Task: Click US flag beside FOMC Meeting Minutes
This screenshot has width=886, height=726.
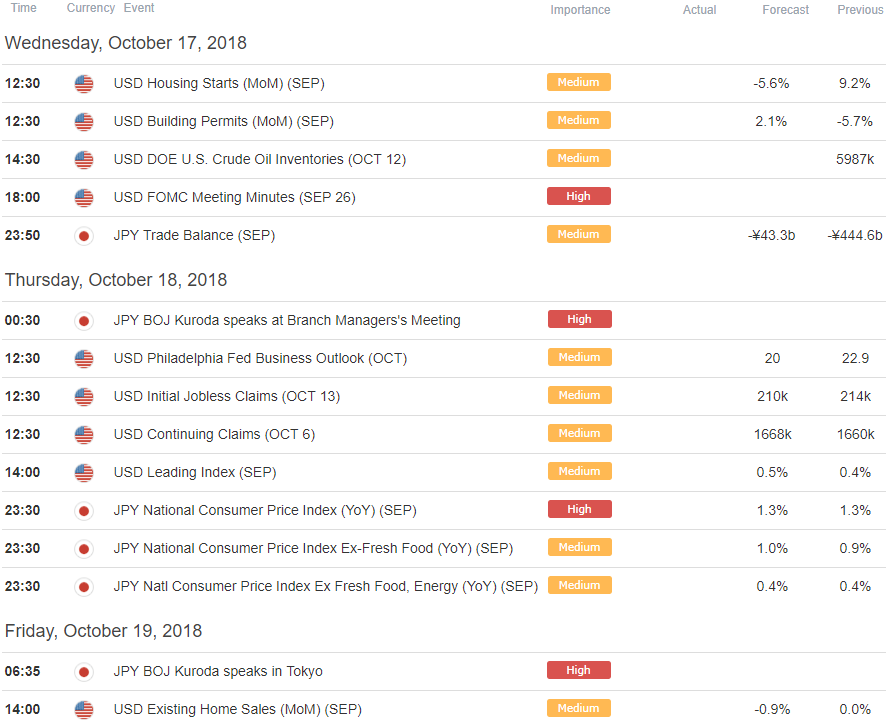Action: (x=84, y=198)
